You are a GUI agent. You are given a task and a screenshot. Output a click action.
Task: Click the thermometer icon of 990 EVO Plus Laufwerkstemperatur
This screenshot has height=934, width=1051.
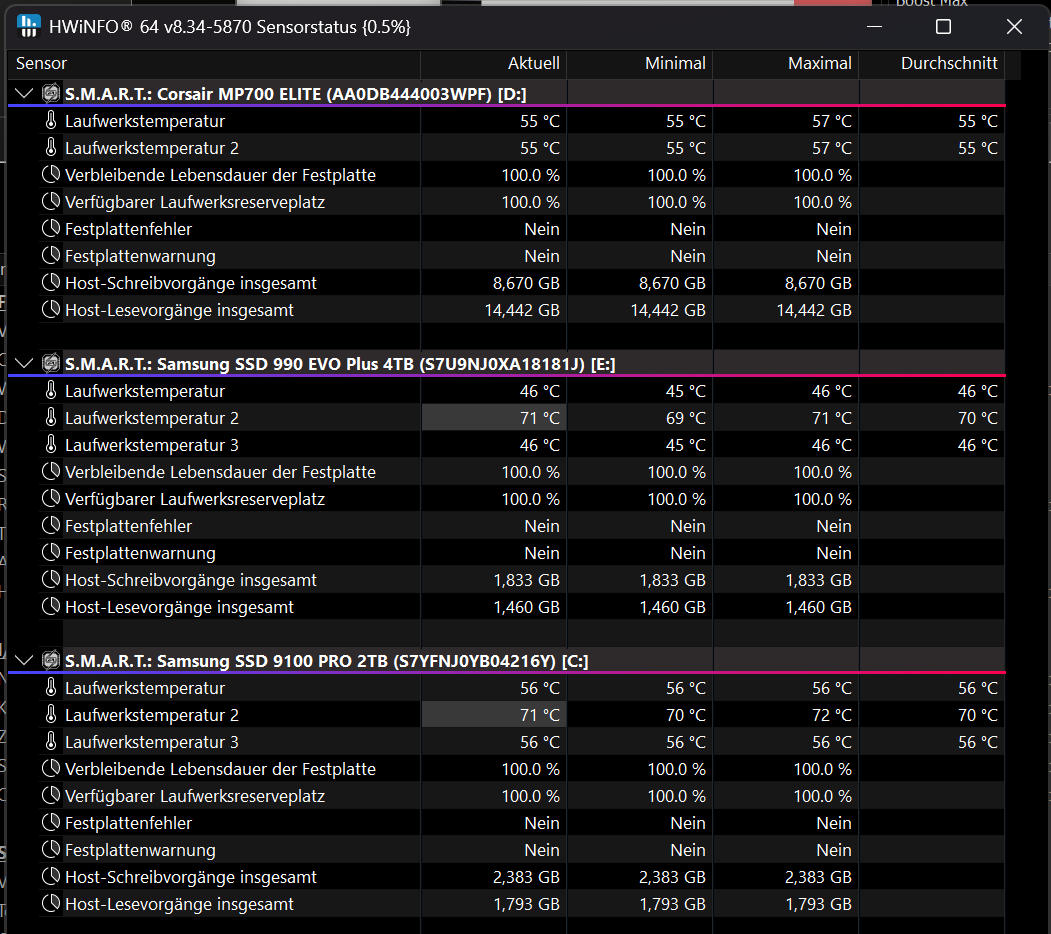pos(51,391)
